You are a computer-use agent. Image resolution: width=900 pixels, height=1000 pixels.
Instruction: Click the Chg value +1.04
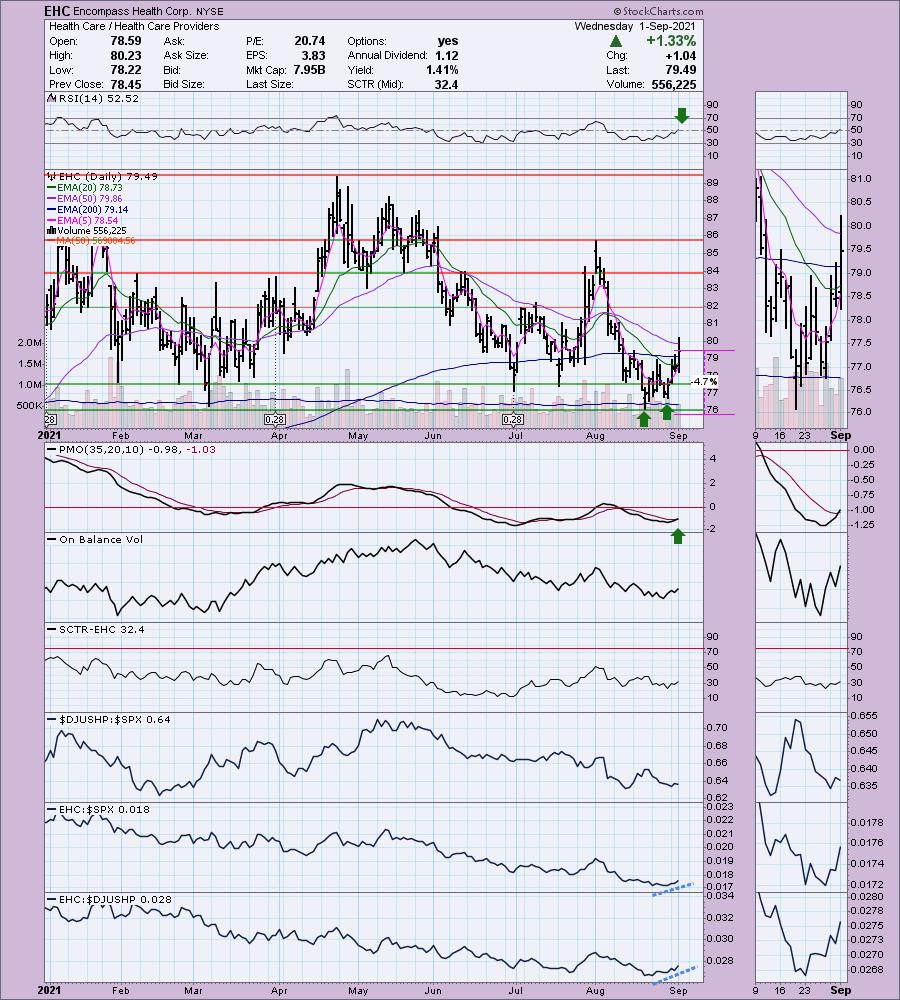pos(679,55)
